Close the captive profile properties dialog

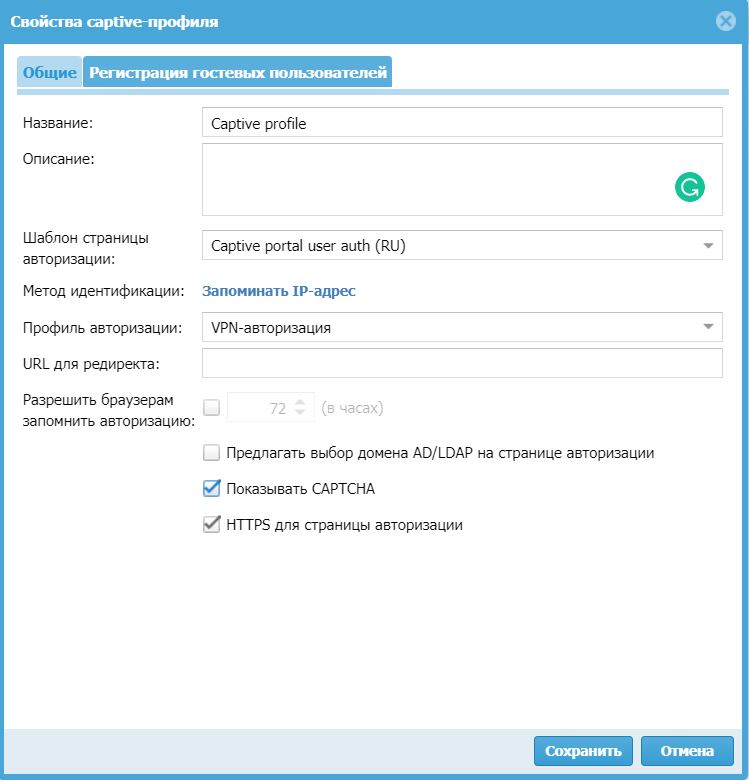(x=725, y=21)
